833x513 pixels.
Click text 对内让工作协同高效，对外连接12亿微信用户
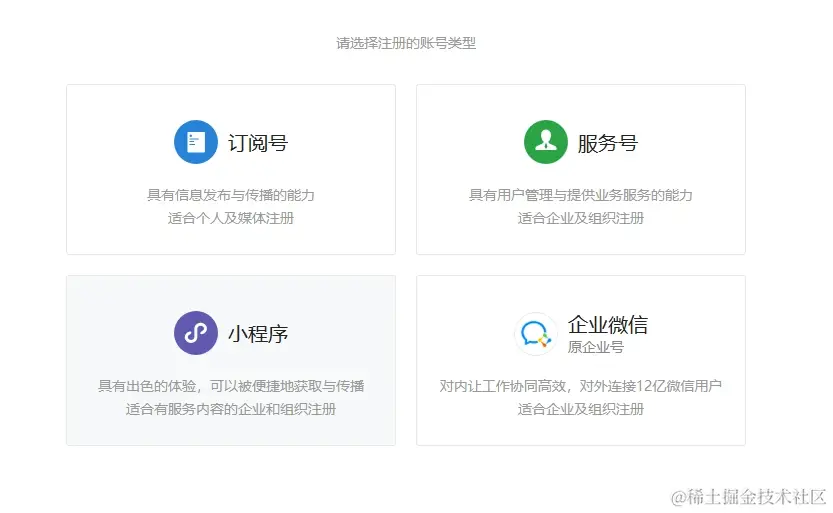(x=581, y=386)
